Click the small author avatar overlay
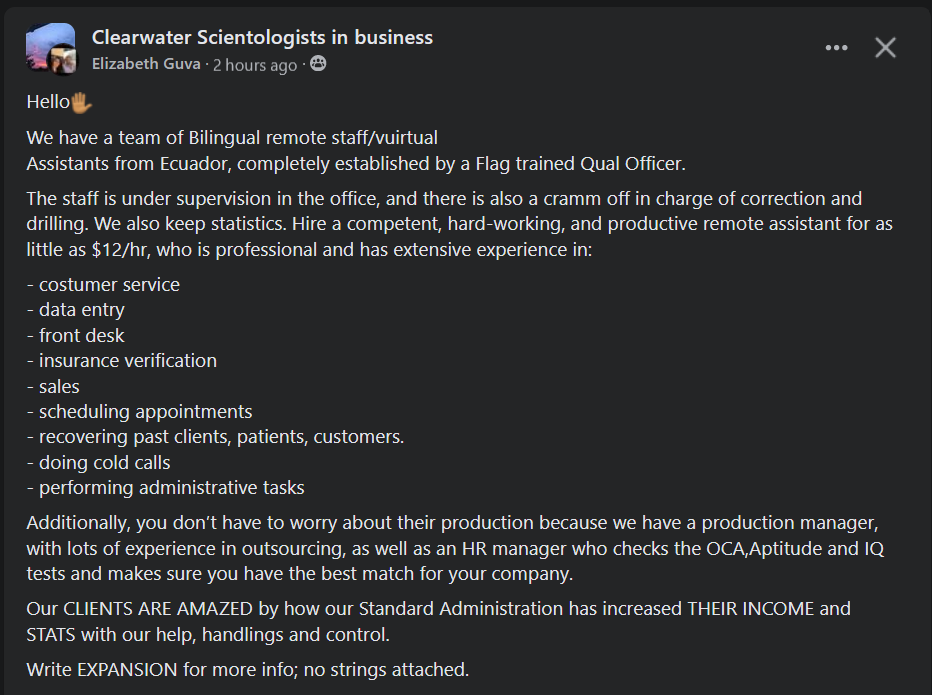 pyautogui.click(x=64, y=63)
